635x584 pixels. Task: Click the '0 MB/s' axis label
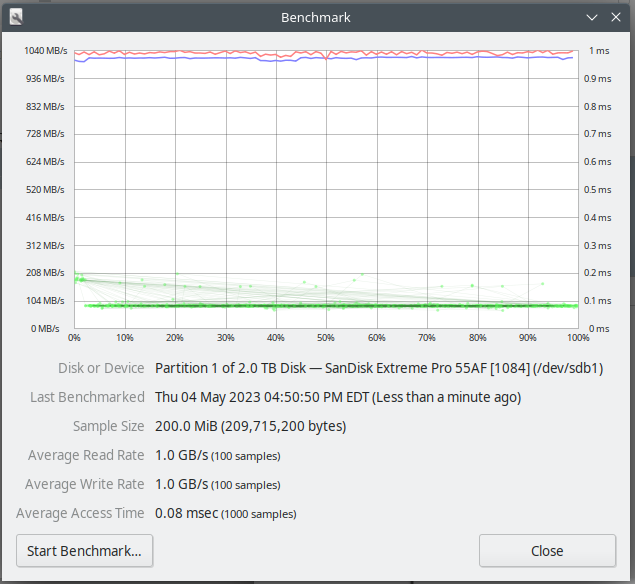(x=45, y=328)
